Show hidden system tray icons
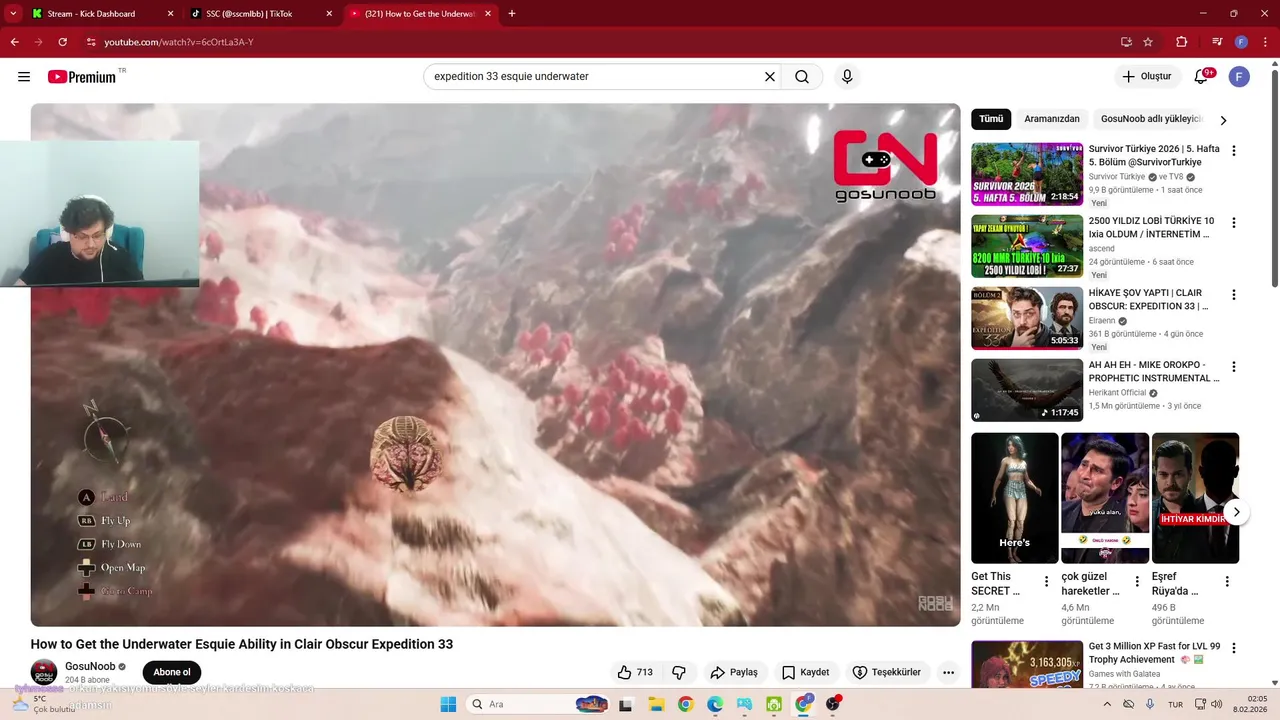The height and width of the screenshot is (720, 1280). 1107,704
